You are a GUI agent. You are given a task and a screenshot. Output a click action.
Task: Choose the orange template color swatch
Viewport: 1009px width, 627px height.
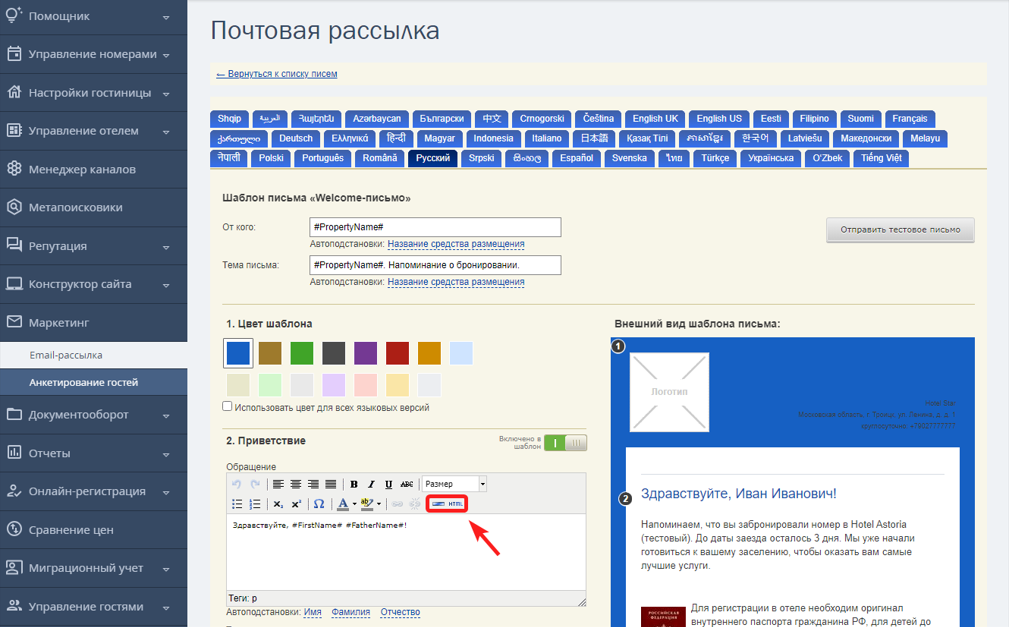pos(429,353)
